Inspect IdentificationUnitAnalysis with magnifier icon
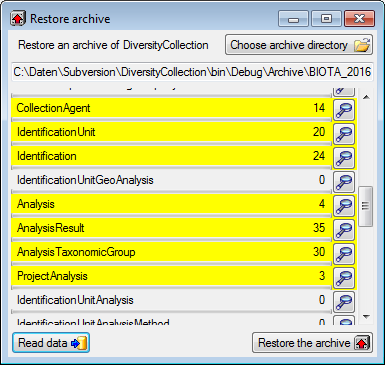Viewport: 385px width, 365px height. point(344,302)
